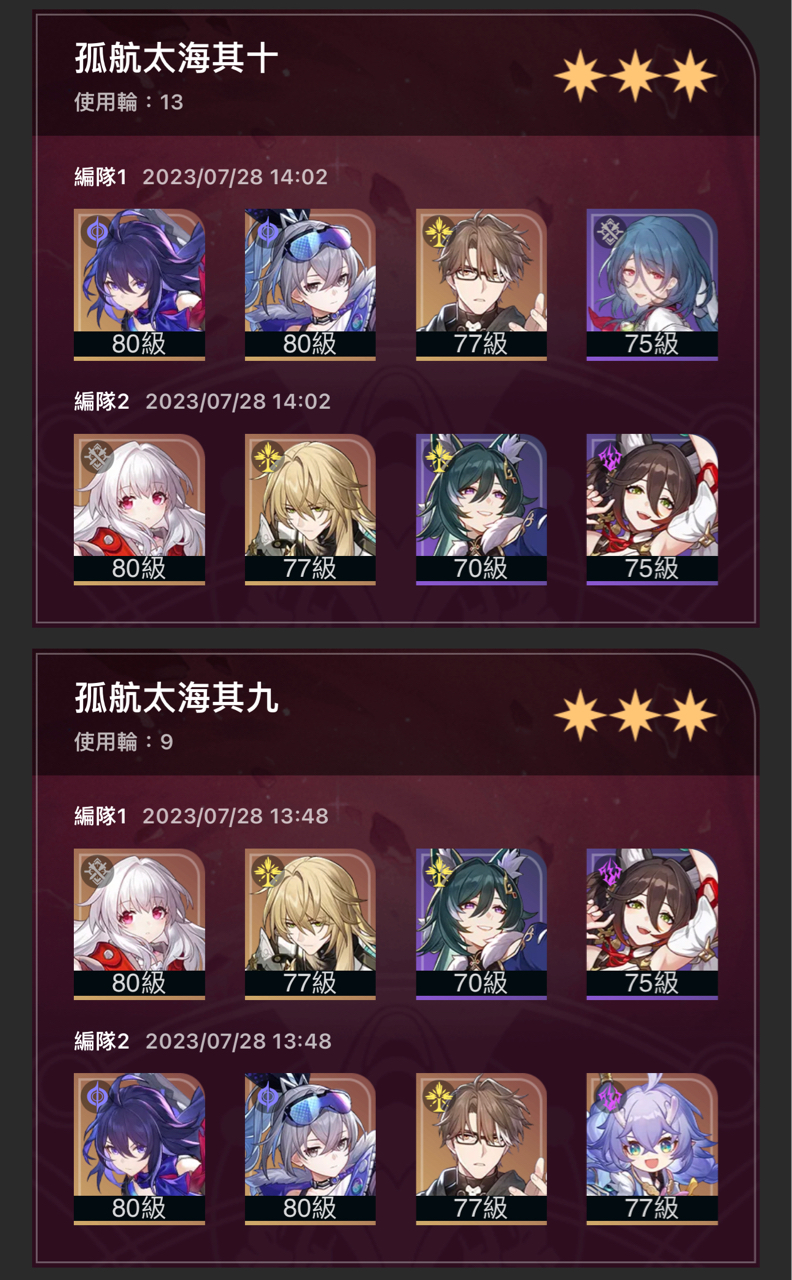The height and width of the screenshot is (1280, 792).
Task: Tap Seele's portrait in 孤航太海其十 編隊1
Action: [139, 284]
